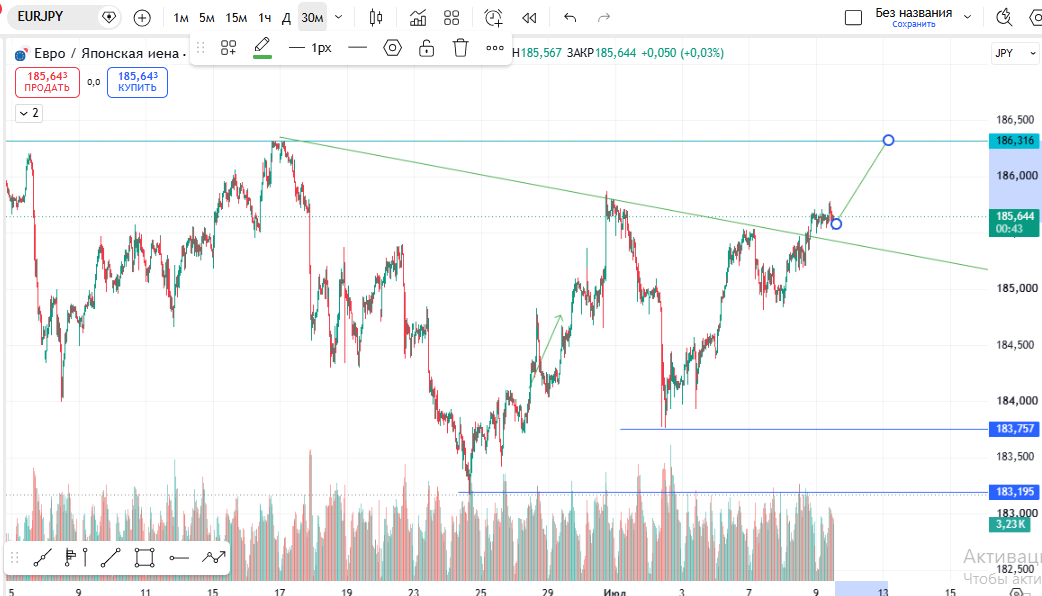Open the EURJPY symbol search

click(x=41, y=17)
